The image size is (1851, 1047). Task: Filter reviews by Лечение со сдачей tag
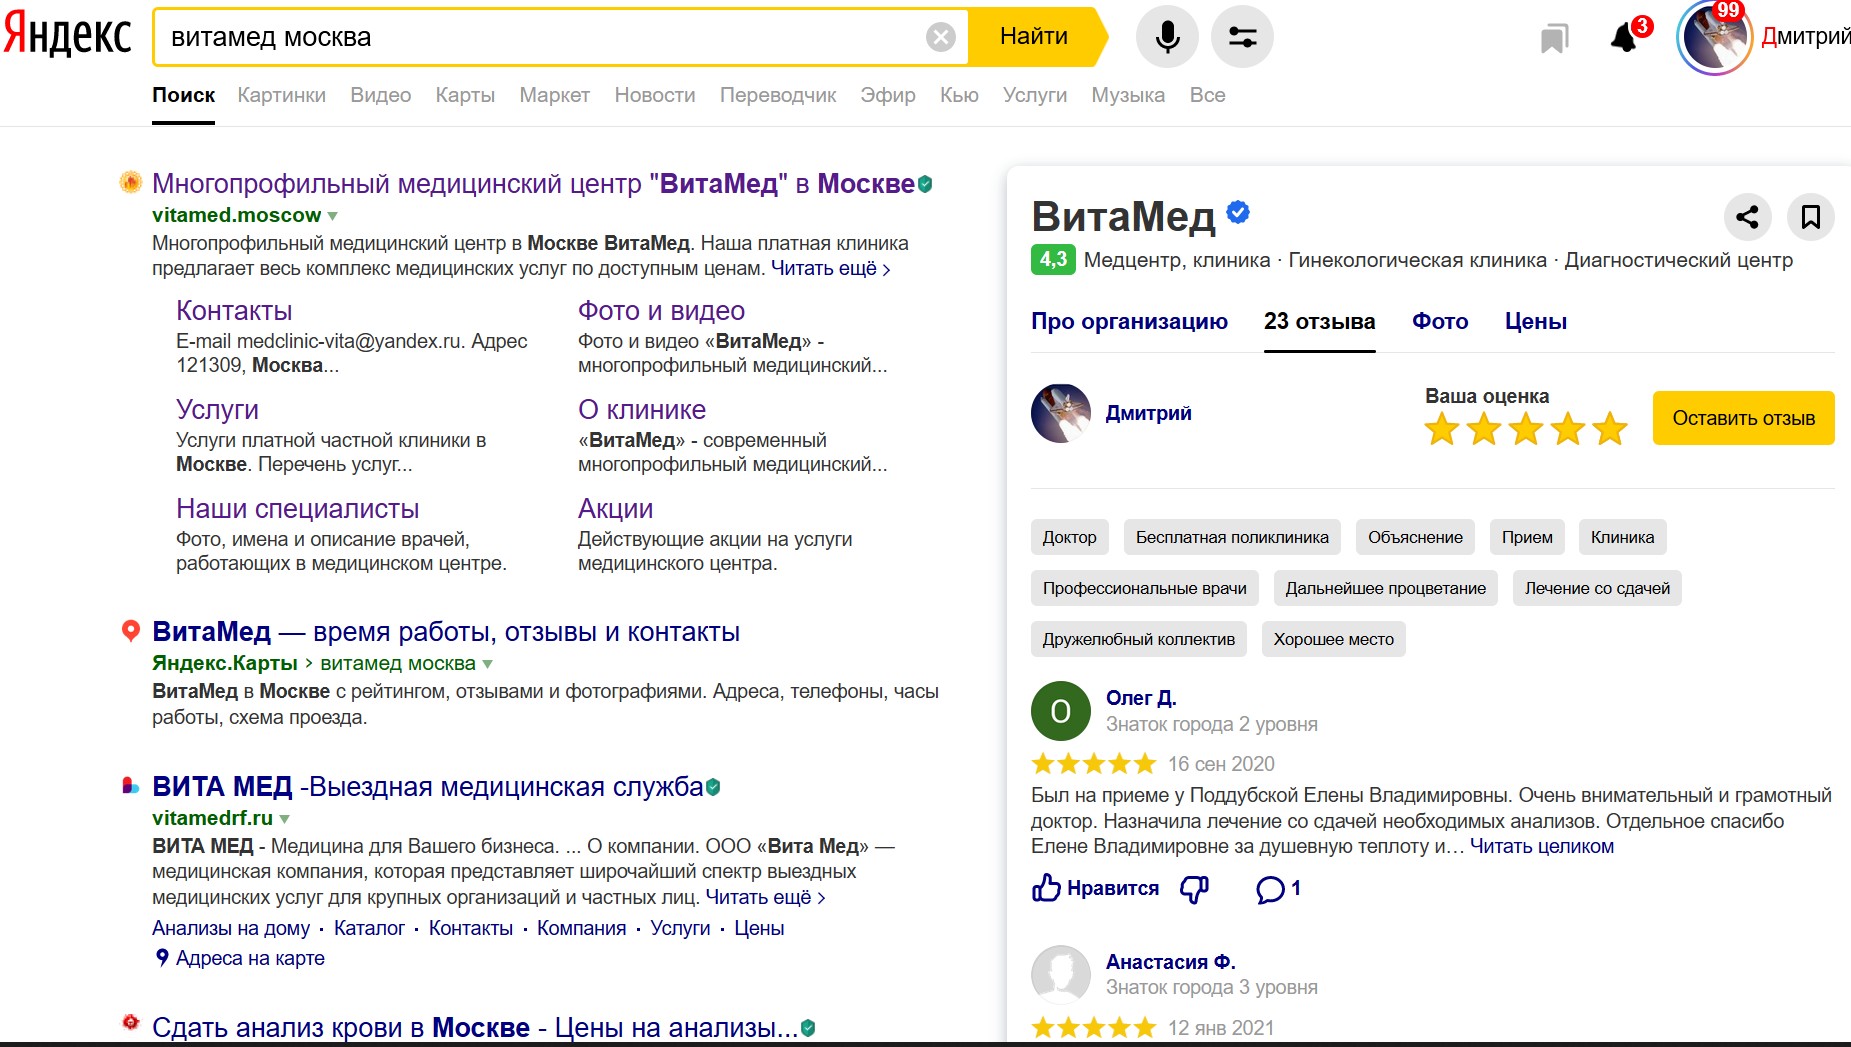pos(1598,588)
